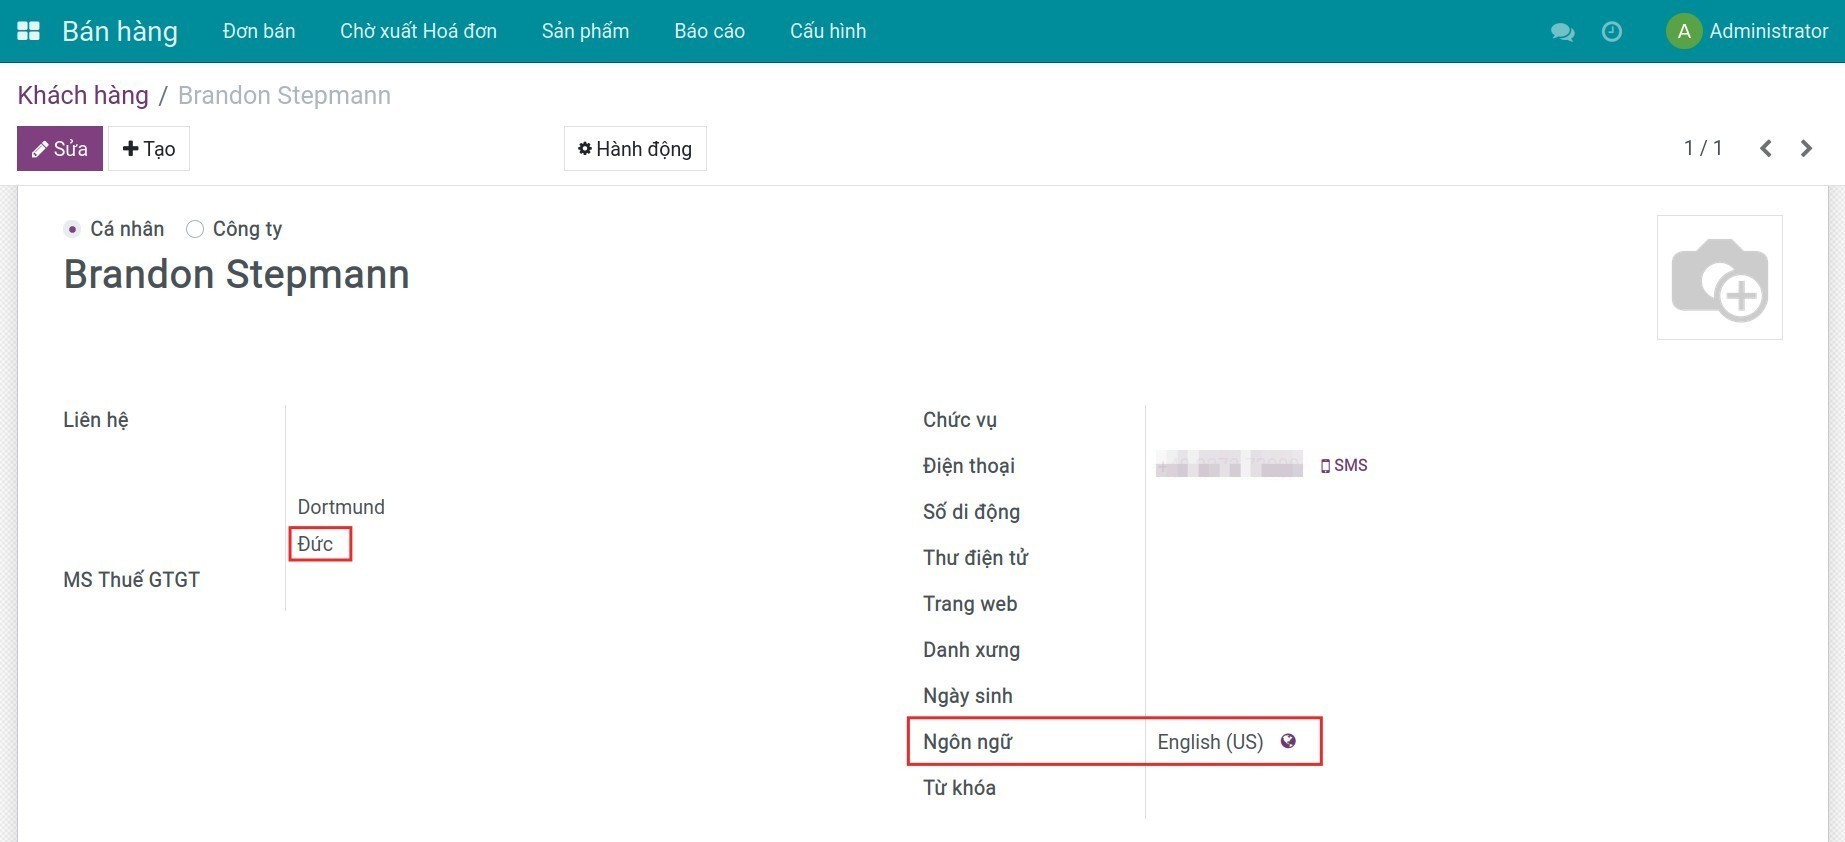Open the apps grid menu icon
The height and width of the screenshot is (842, 1845).
click(x=29, y=31)
